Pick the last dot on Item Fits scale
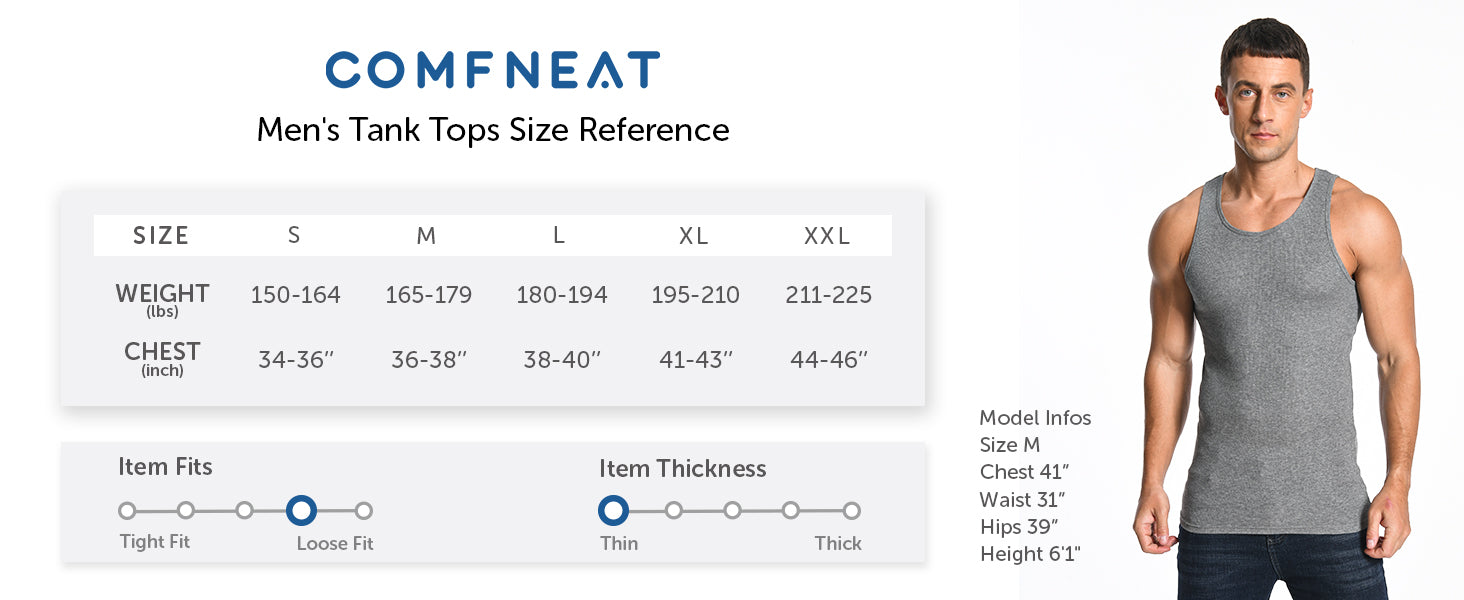This screenshot has height=600, width=1464. click(364, 511)
